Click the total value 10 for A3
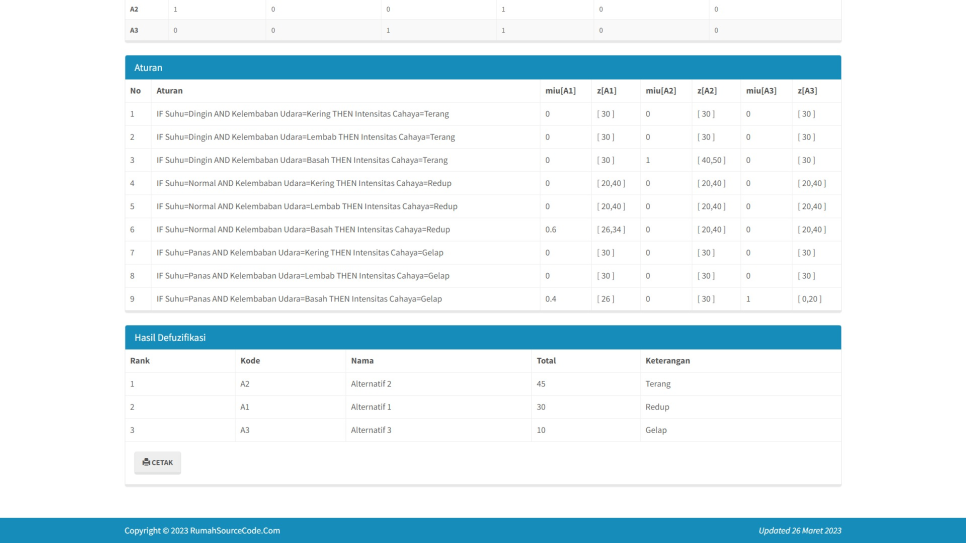Image resolution: width=966 pixels, height=543 pixels. coord(541,430)
